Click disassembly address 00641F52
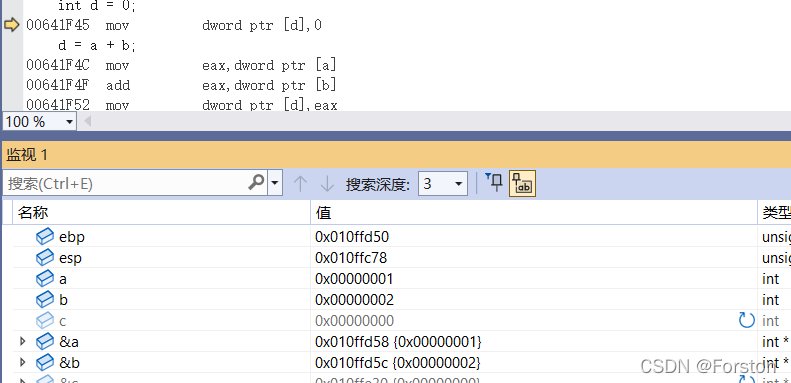 58,105
